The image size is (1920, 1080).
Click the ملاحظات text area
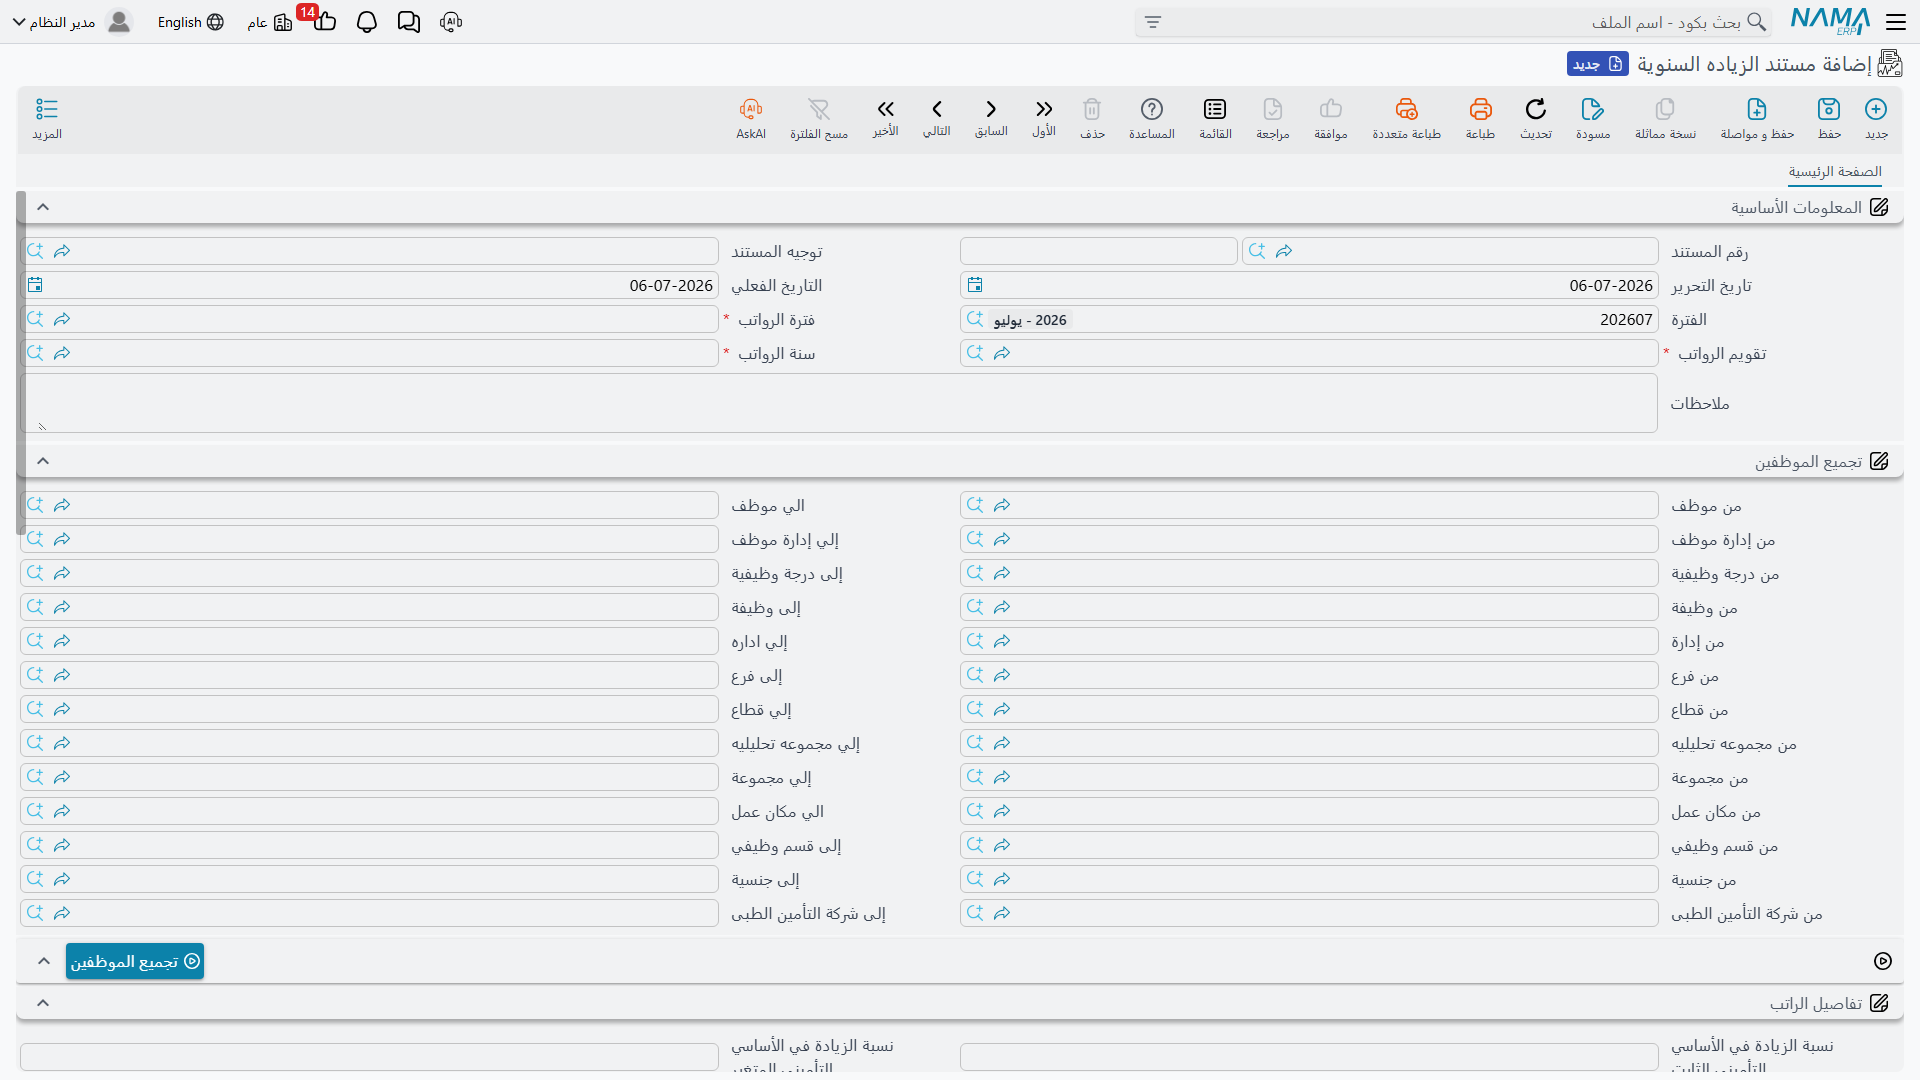(x=839, y=403)
